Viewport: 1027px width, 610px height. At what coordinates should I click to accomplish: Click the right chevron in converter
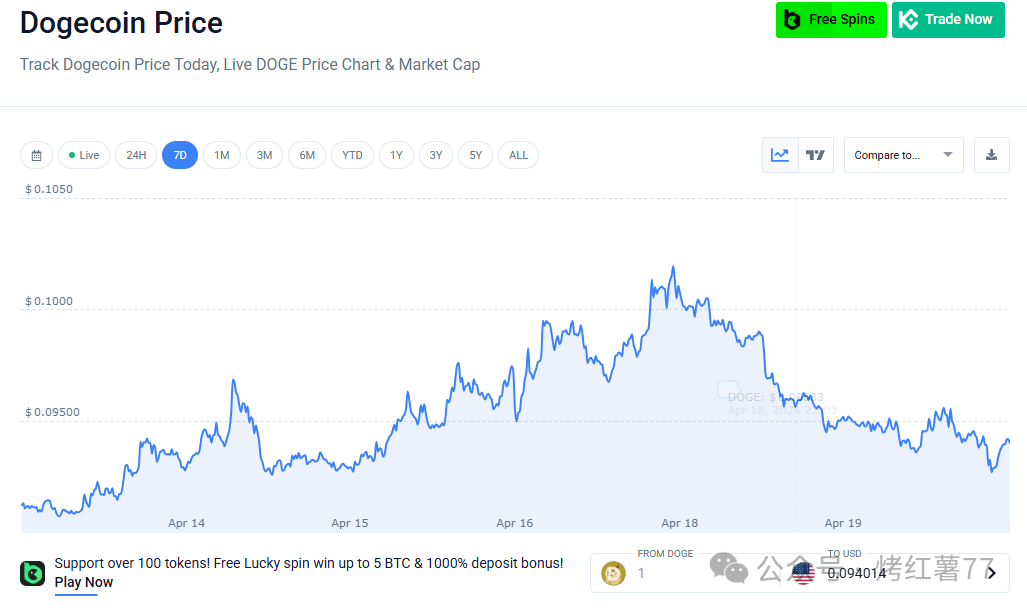[x=991, y=573]
